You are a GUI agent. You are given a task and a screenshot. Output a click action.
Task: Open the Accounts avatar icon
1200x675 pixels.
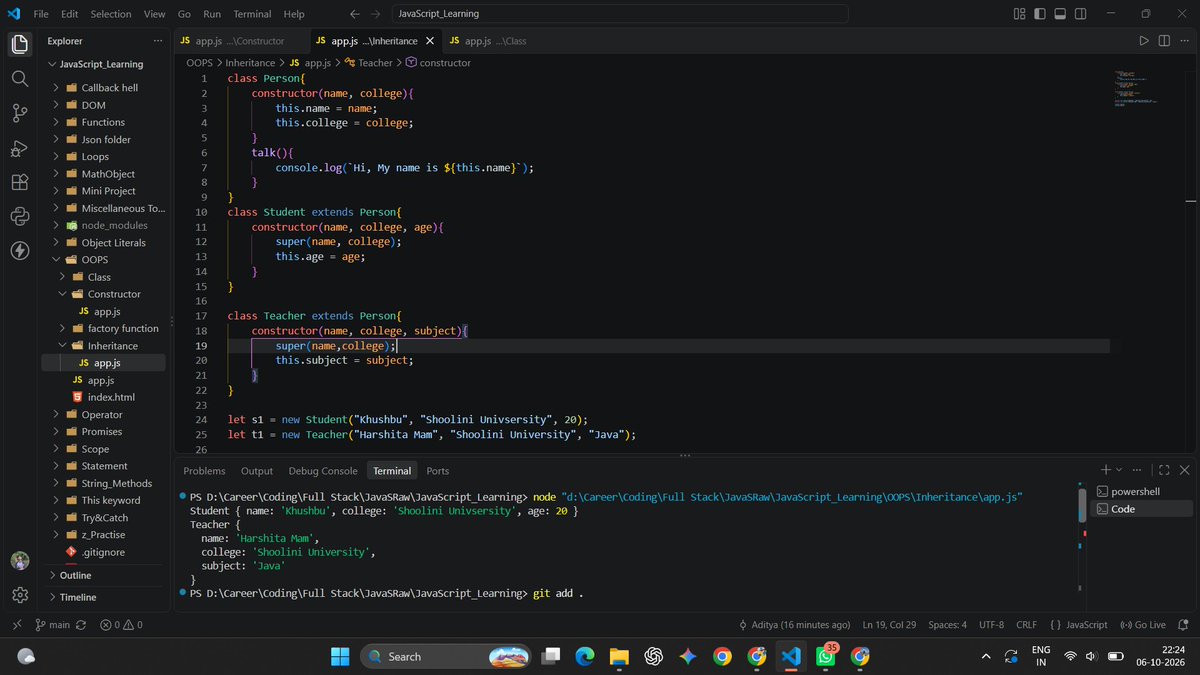coord(19,561)
